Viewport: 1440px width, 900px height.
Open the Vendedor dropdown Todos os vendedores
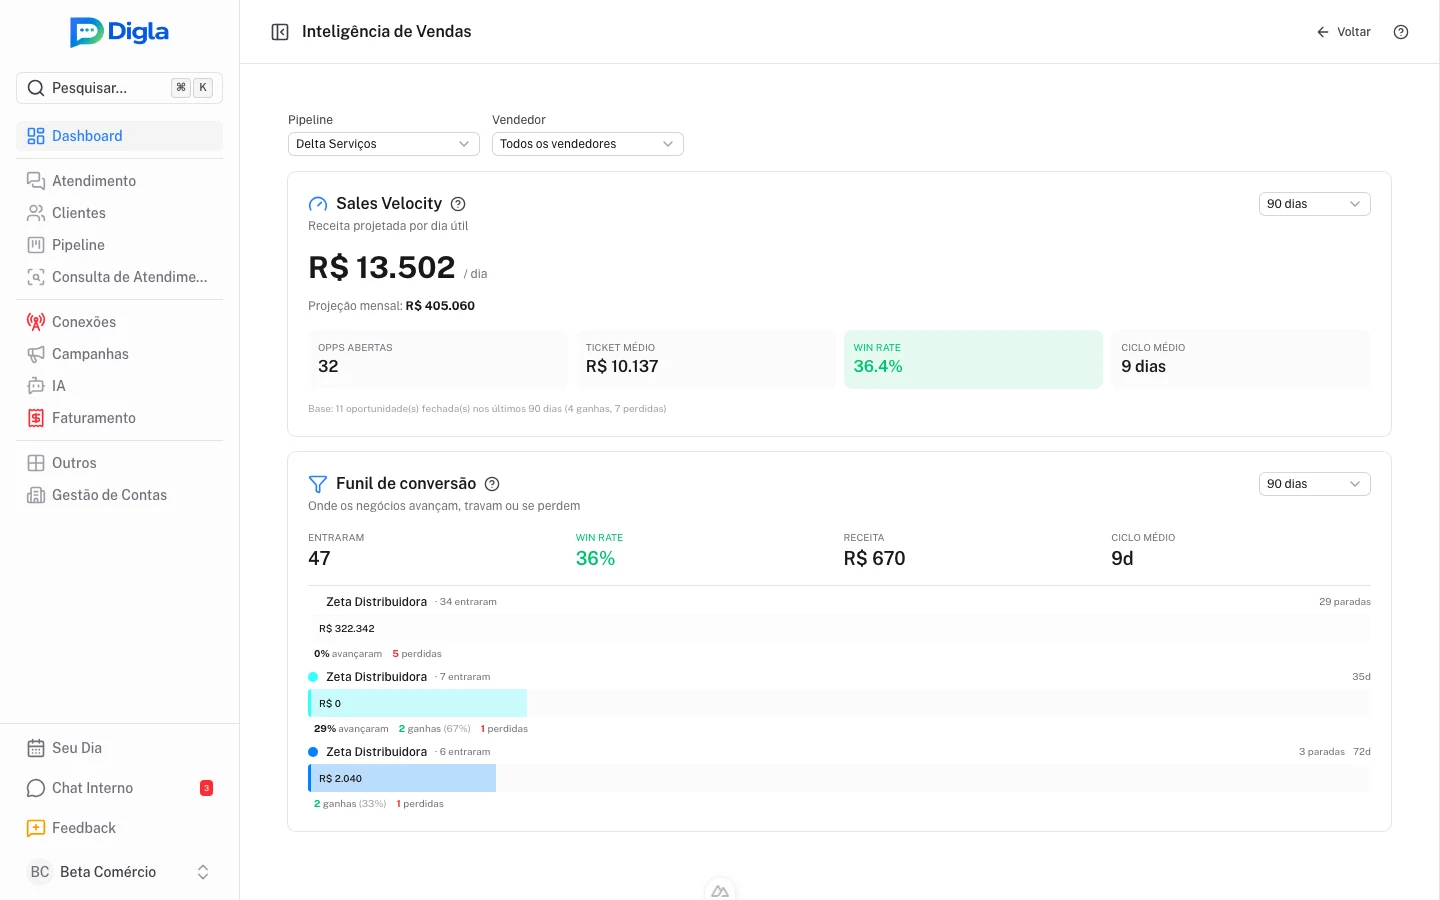[588, 144]
